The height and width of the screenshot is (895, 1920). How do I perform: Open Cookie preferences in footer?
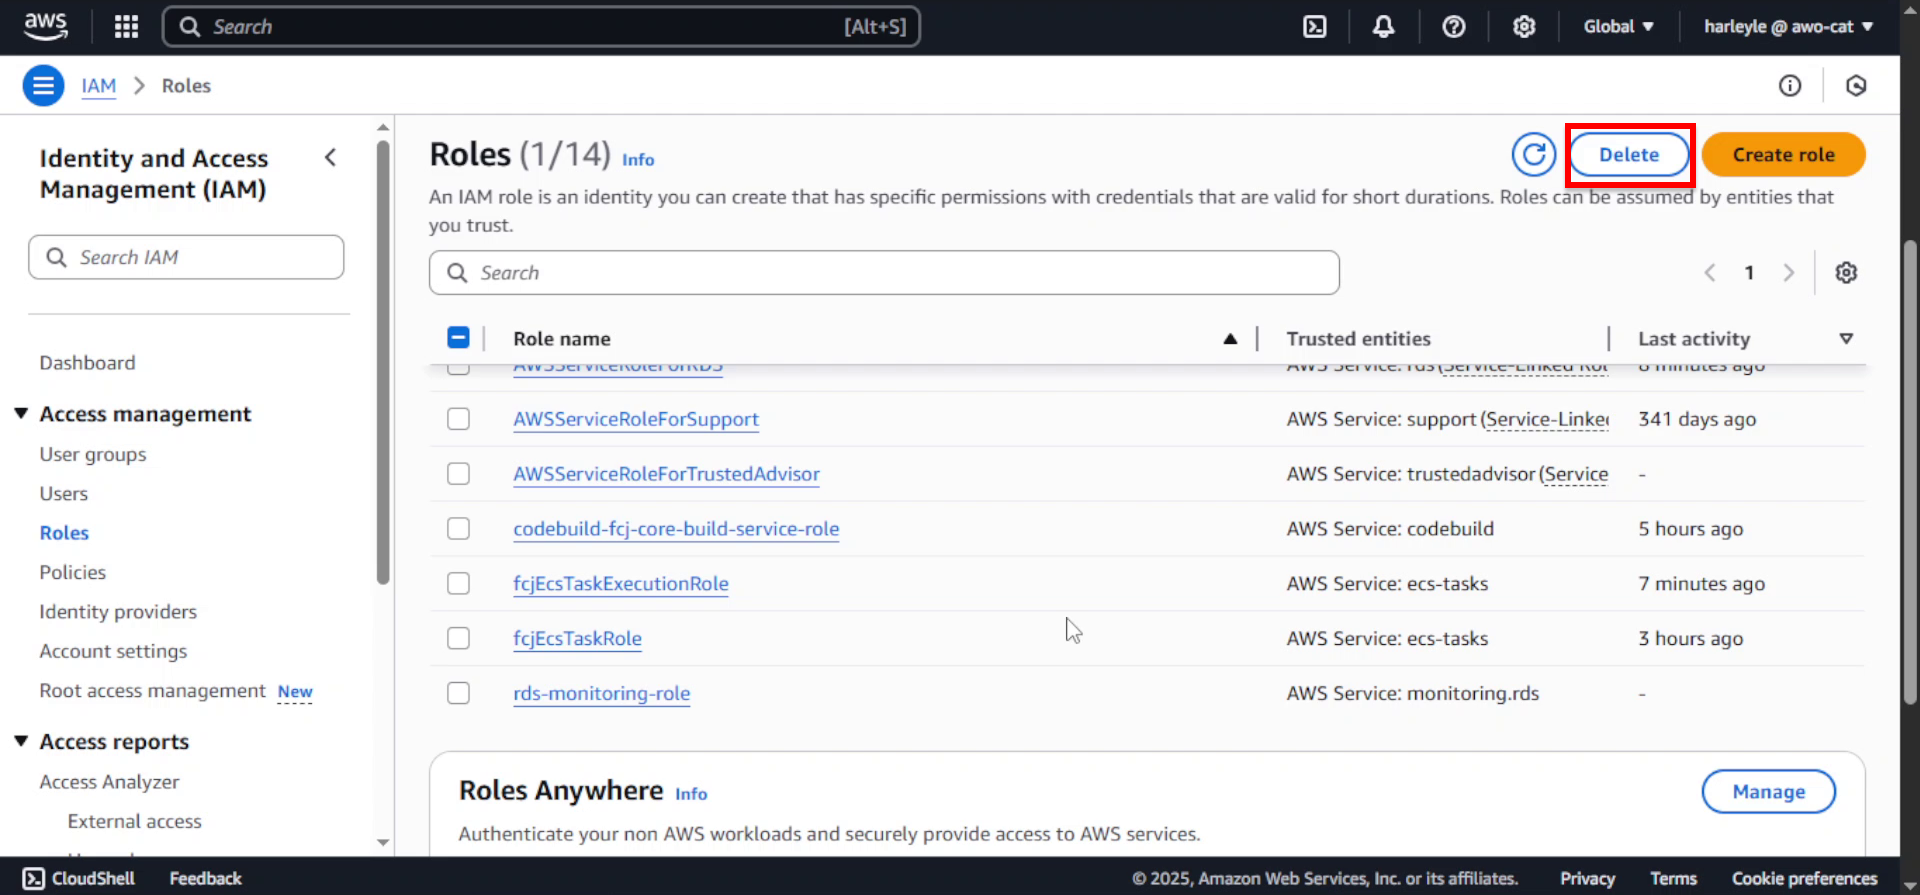tap(1804, 878)
